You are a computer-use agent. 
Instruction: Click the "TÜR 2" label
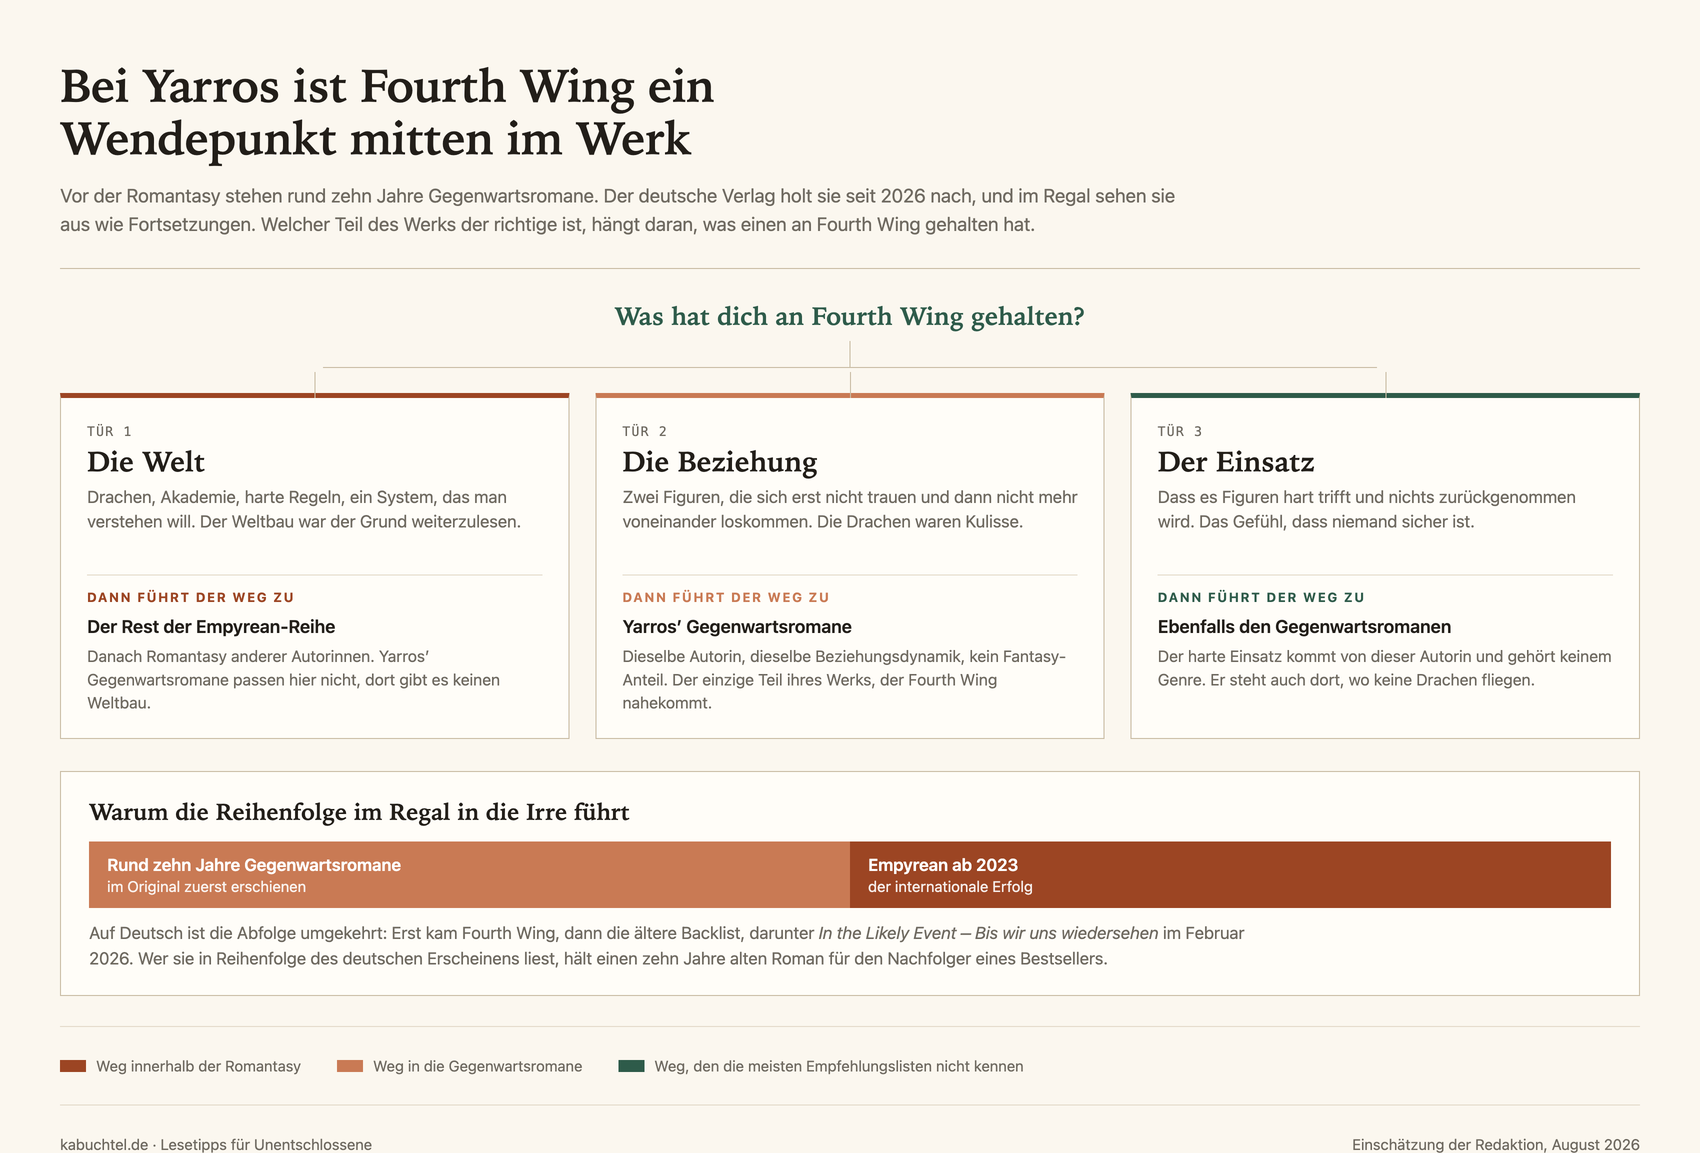[x=644, y=431]
